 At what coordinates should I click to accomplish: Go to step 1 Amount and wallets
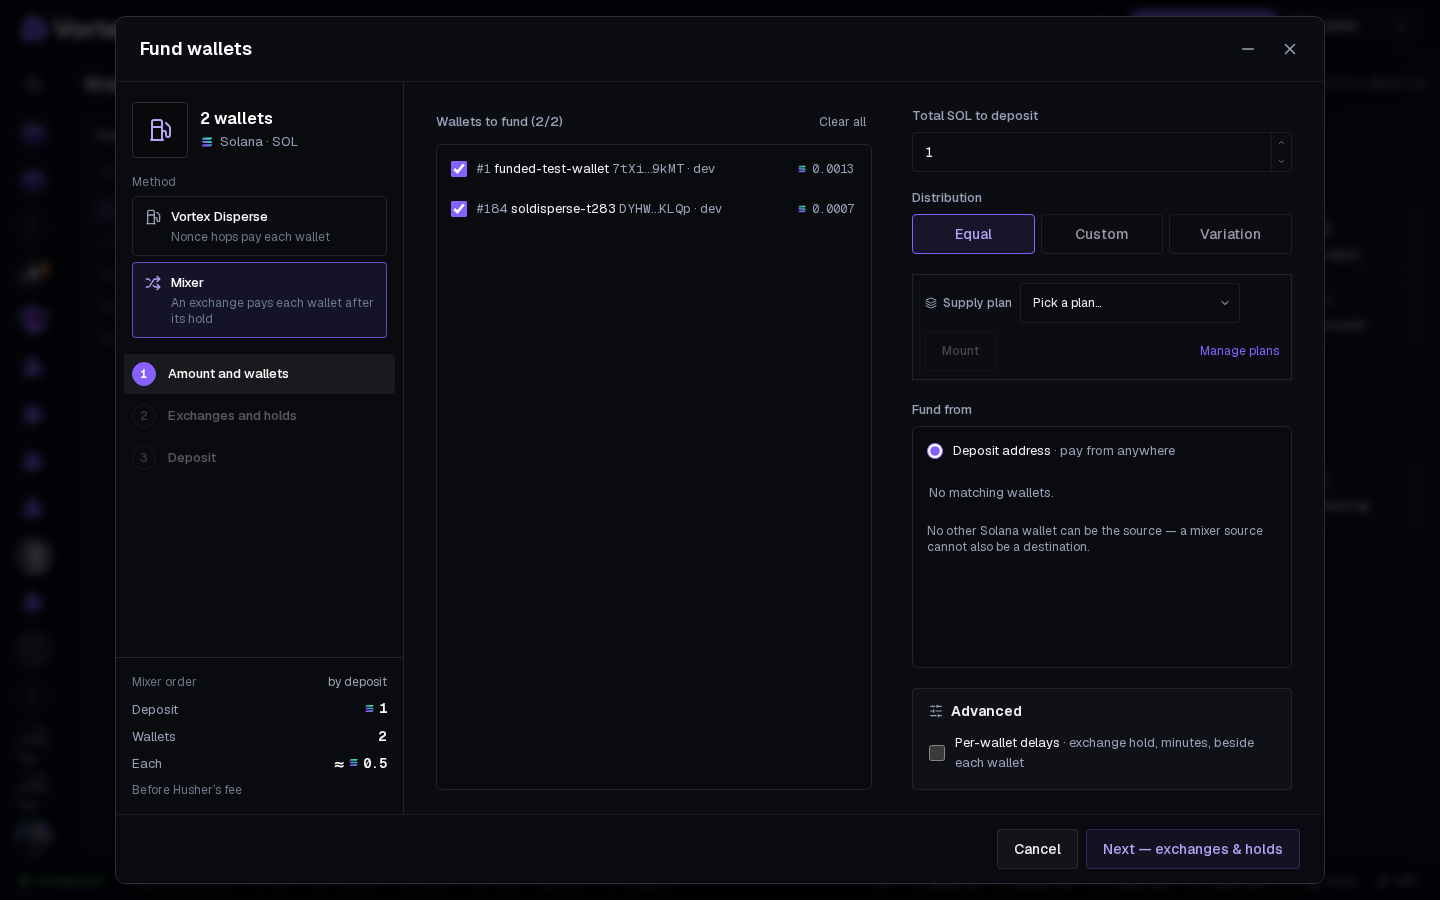click(x=259, y=374)
